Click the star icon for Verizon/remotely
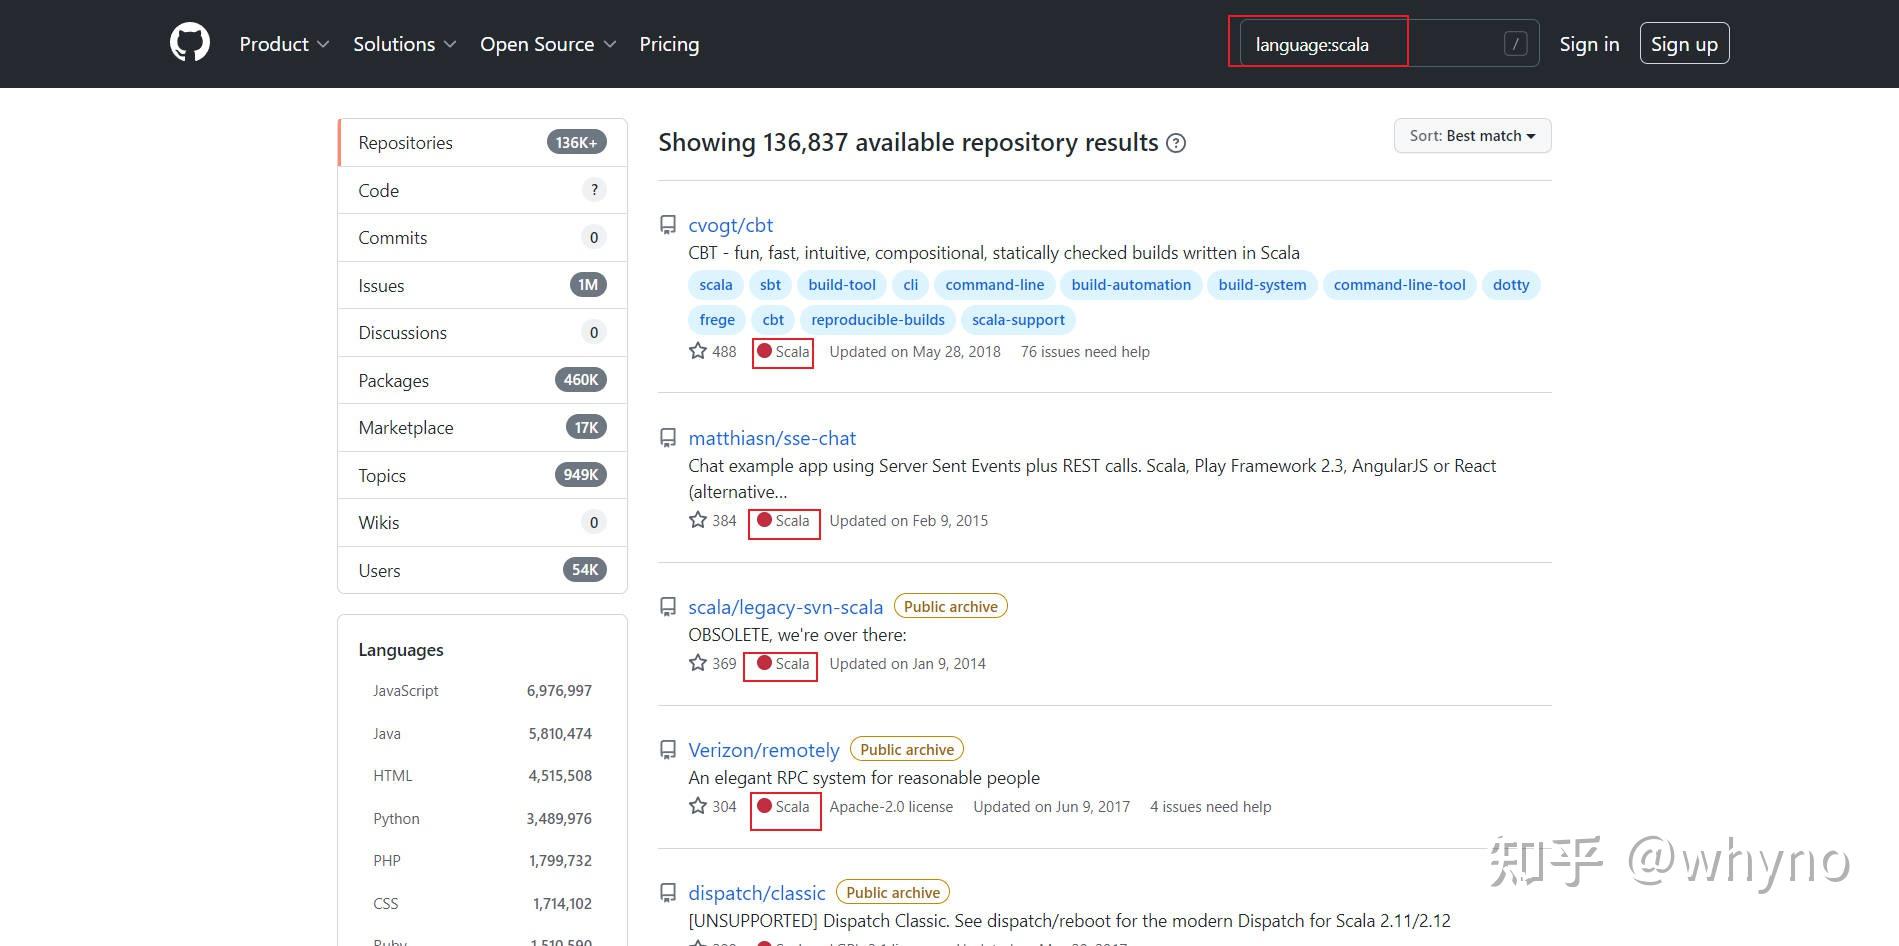The image size is (1899, 946). coord(698,806)
